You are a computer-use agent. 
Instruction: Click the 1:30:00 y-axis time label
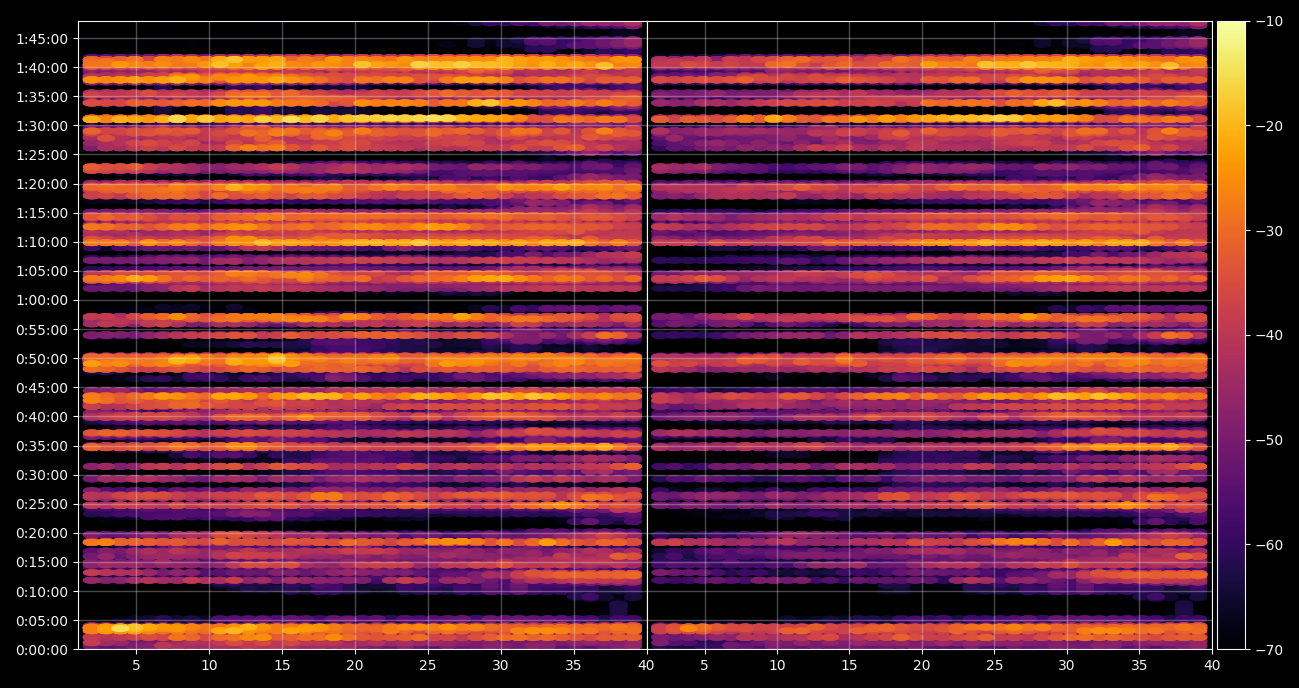pyautogui.click(x=43, y=126)
